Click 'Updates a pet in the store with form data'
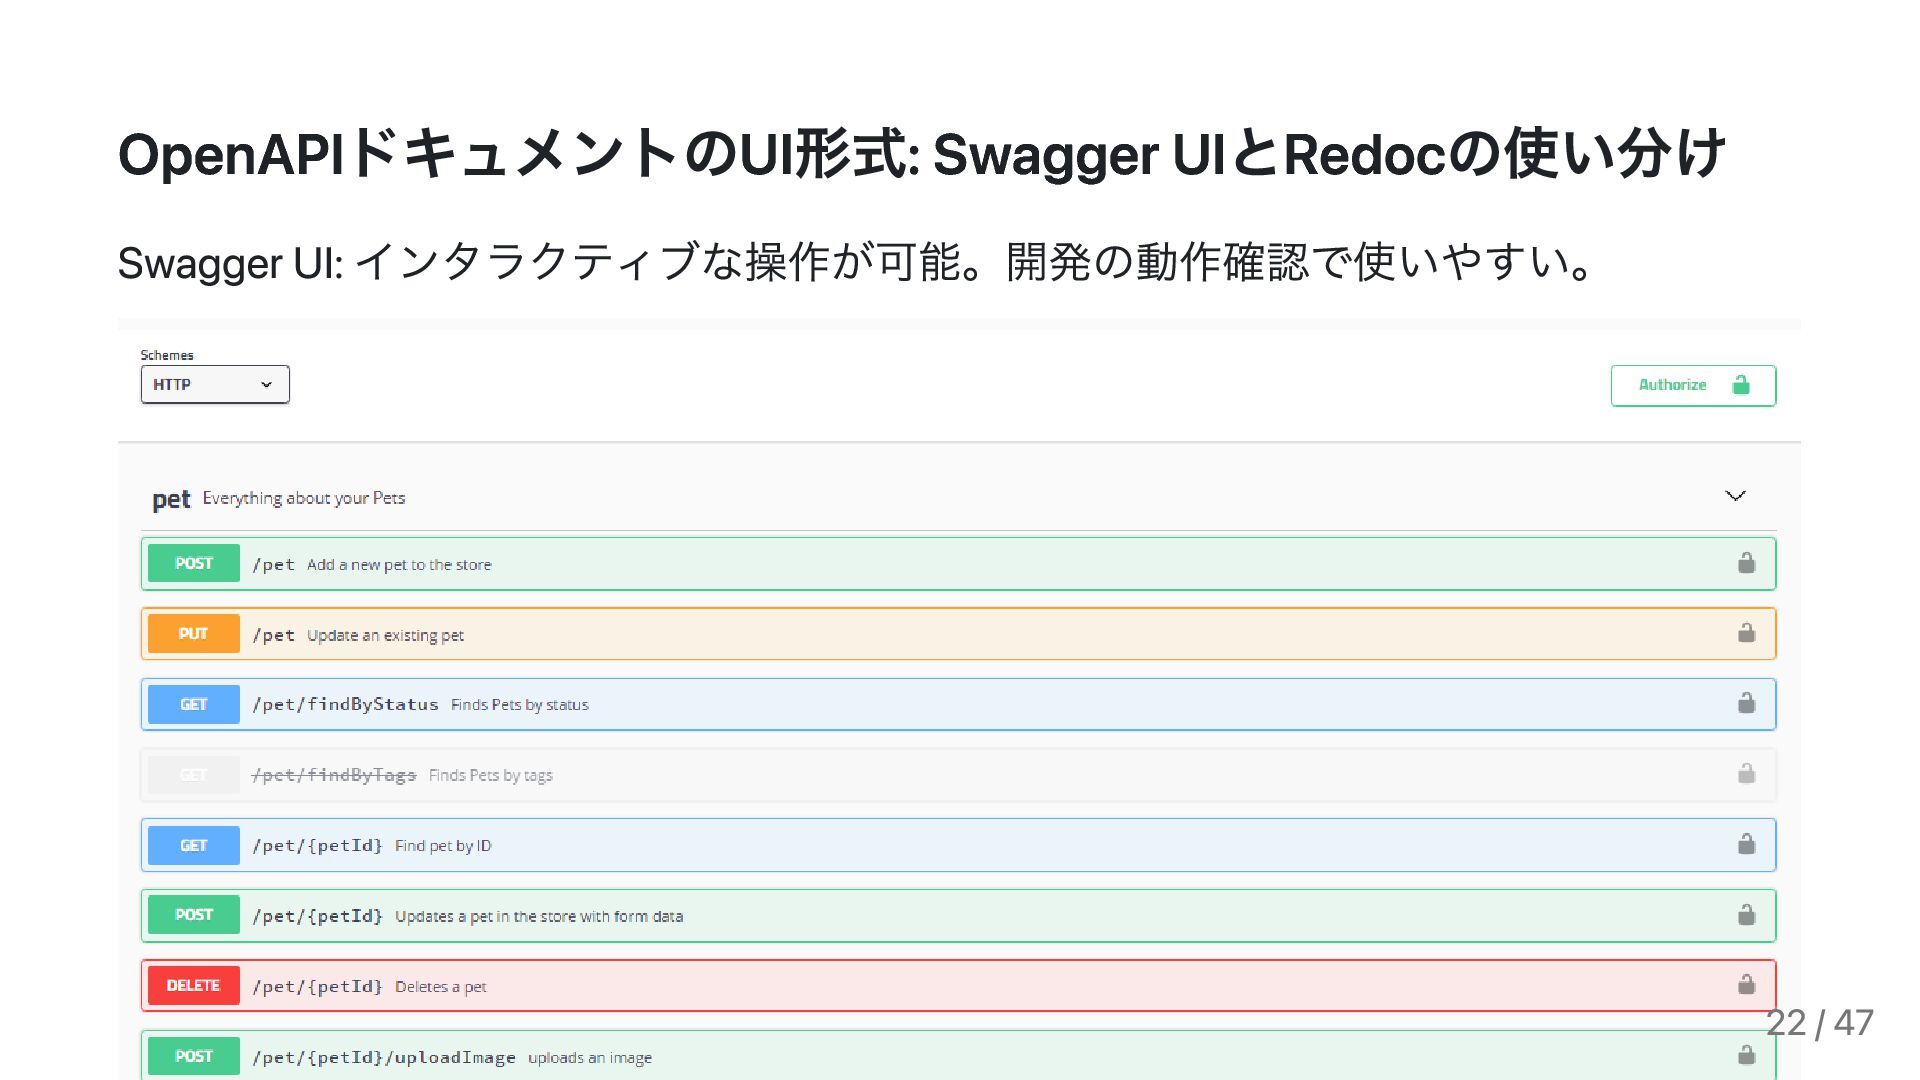Viewport: 1920px width, 1080px height. click(539, 916)
